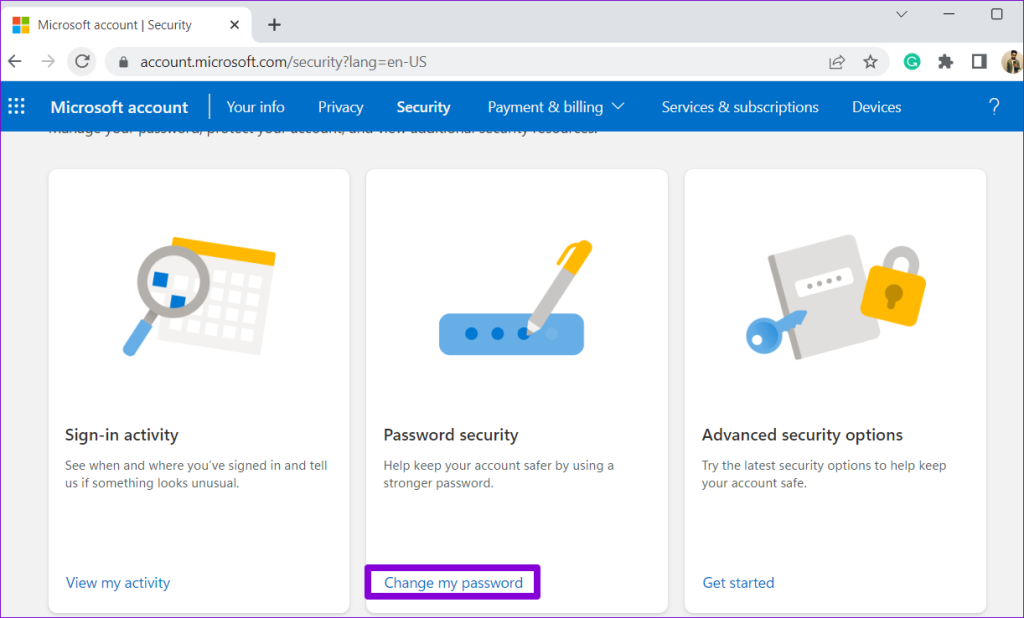
Task: Bookmark this page with the star icon
Action: coord(870,62)
